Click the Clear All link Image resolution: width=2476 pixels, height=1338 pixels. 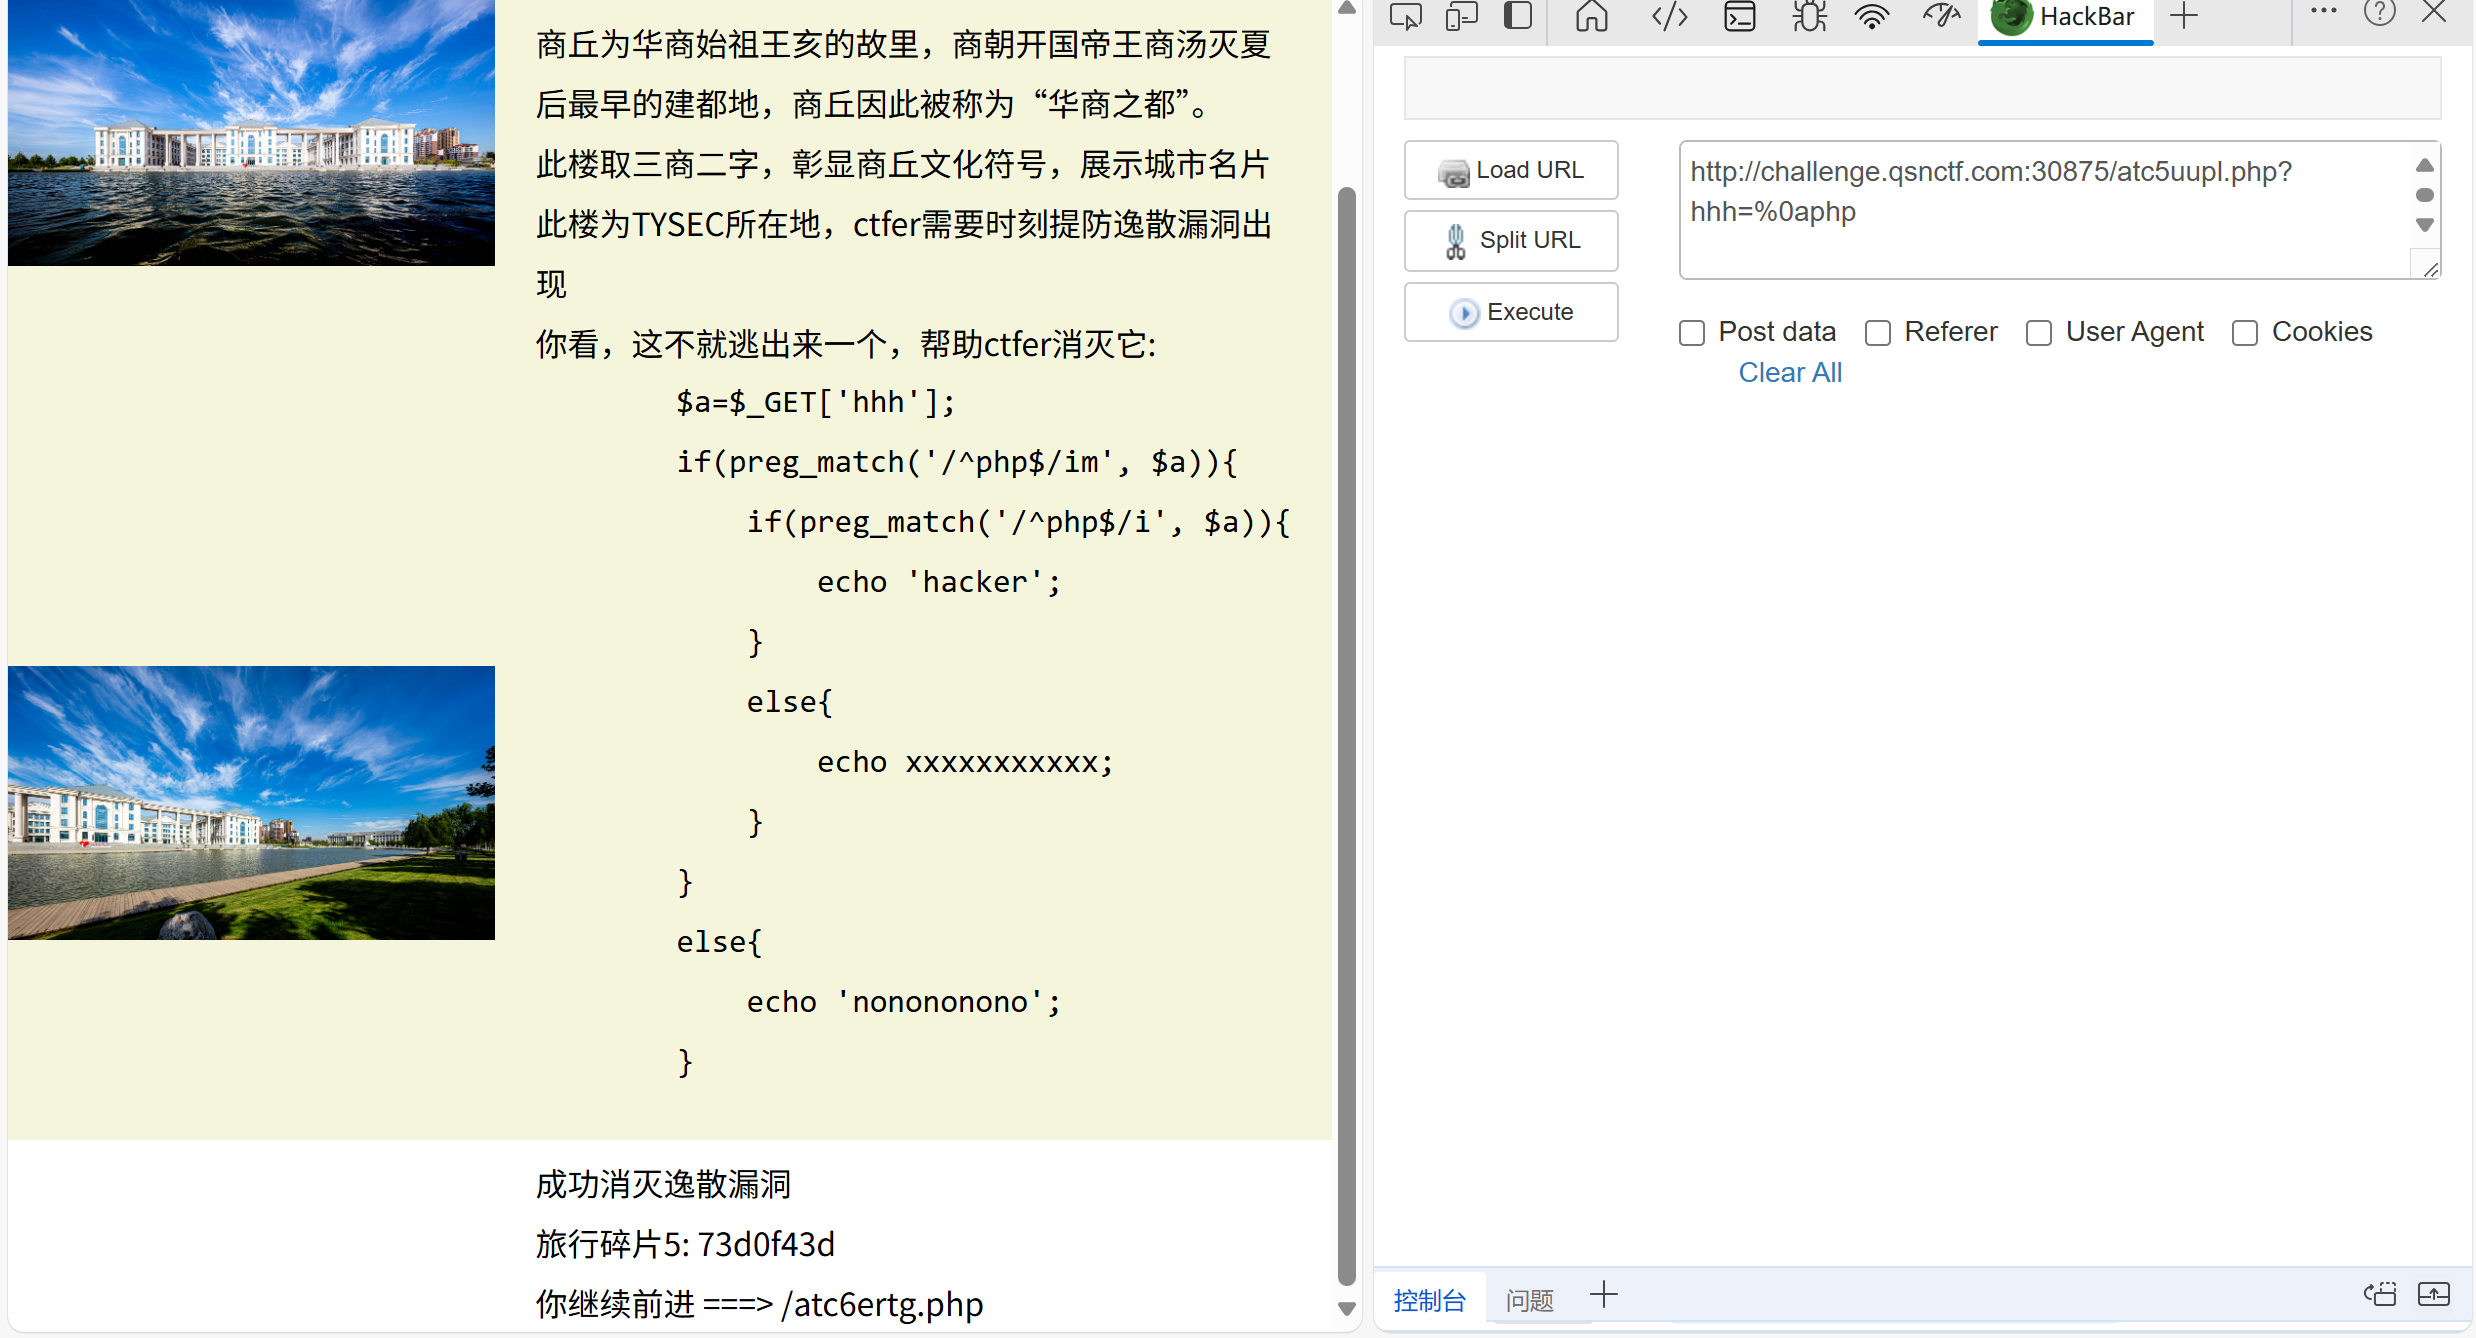[1789, 373]
